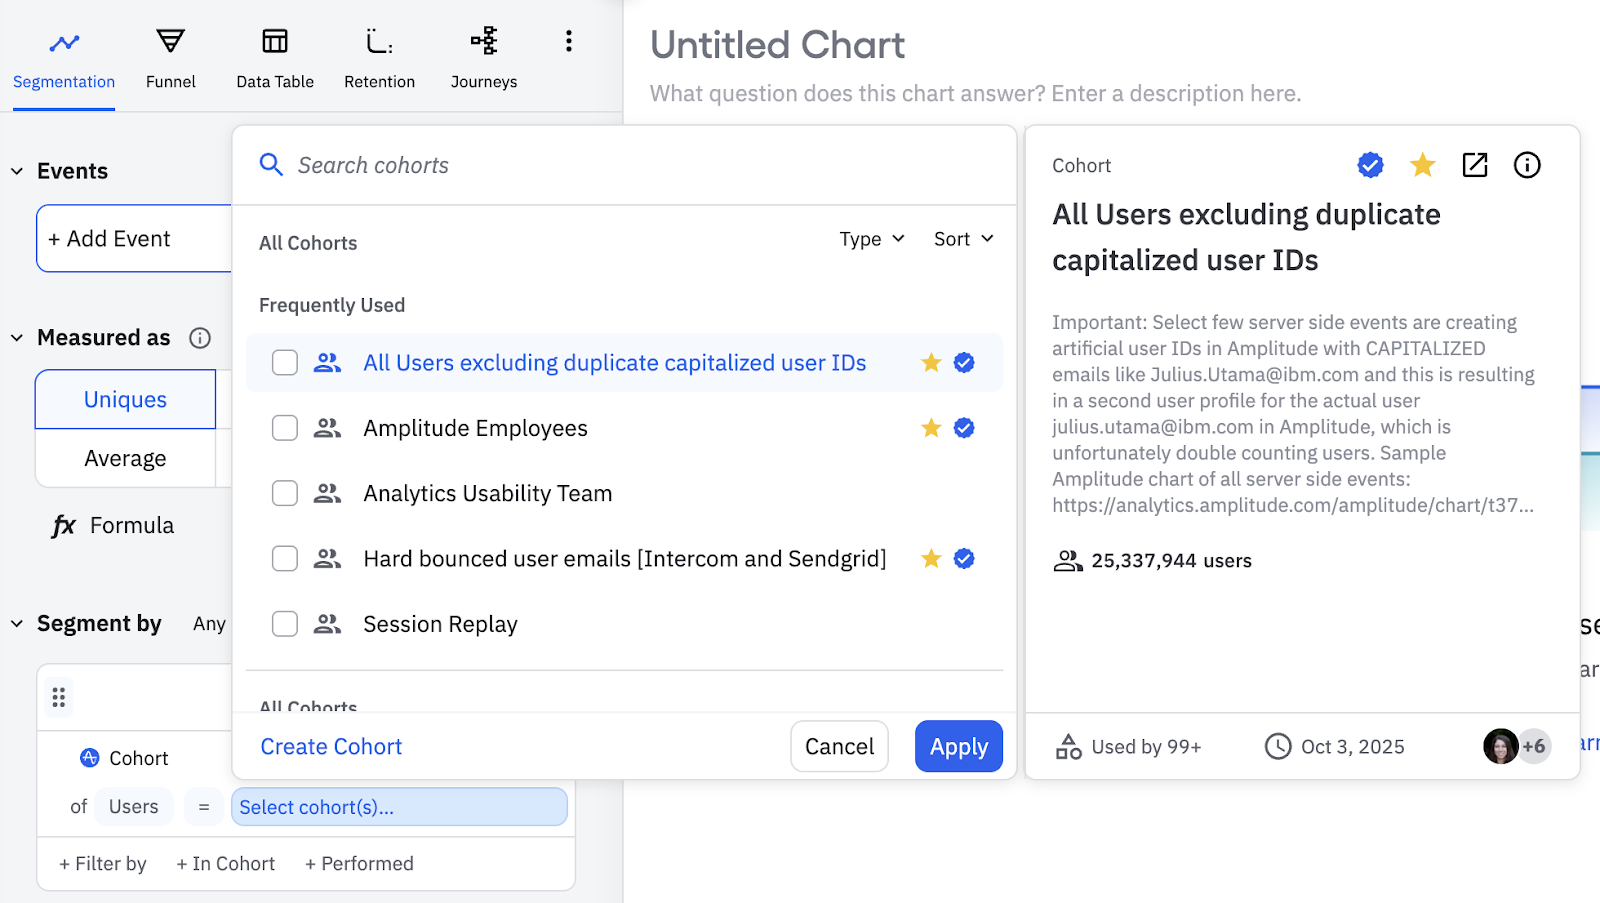Screen dimensions: 1600x903
Task: Open cohort in new window icon
Action: (x=1475, y=165)
